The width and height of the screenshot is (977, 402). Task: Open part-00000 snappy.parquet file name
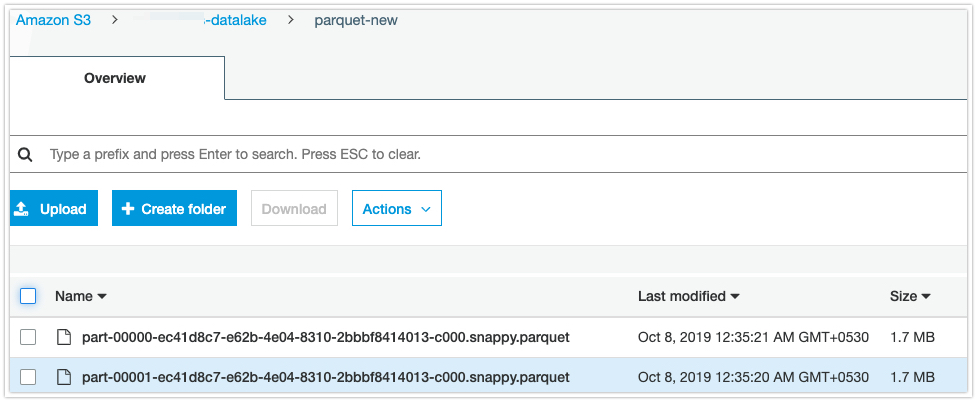click(x=326, y=338)
